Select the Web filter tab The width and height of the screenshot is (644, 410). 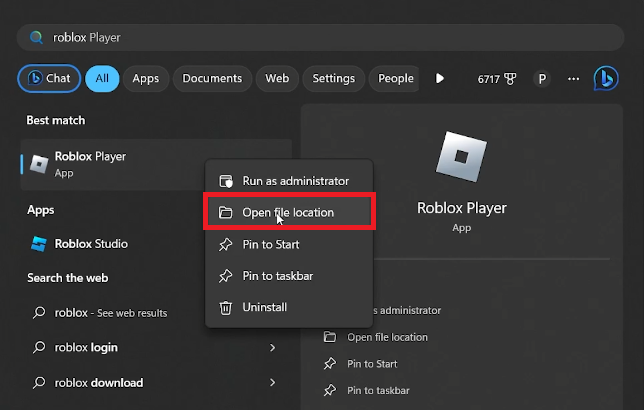click(x=277, y=79)
